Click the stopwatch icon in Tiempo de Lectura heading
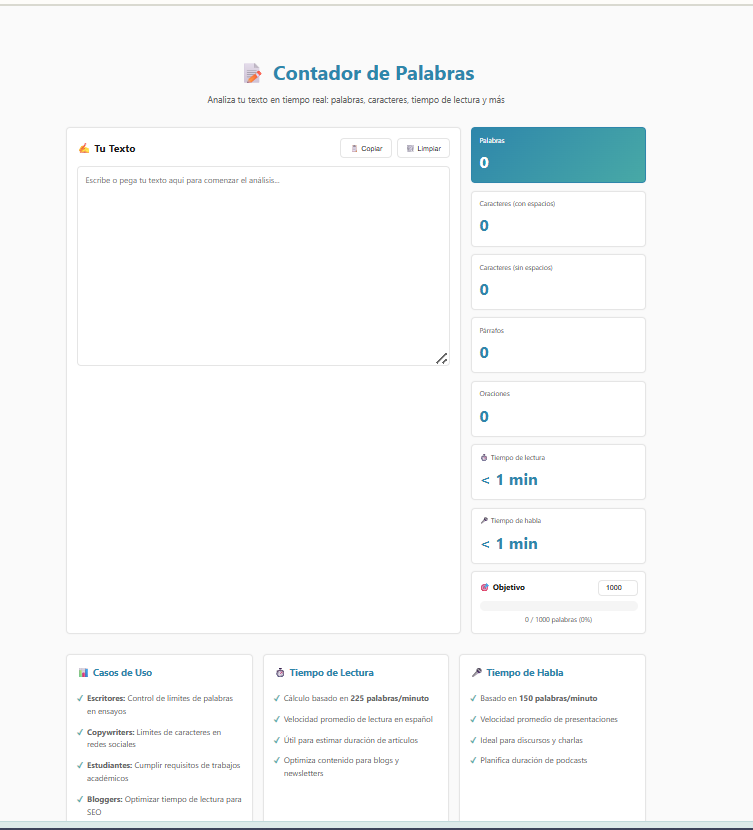Screen dimensions: 753x830 click(279, 673)
